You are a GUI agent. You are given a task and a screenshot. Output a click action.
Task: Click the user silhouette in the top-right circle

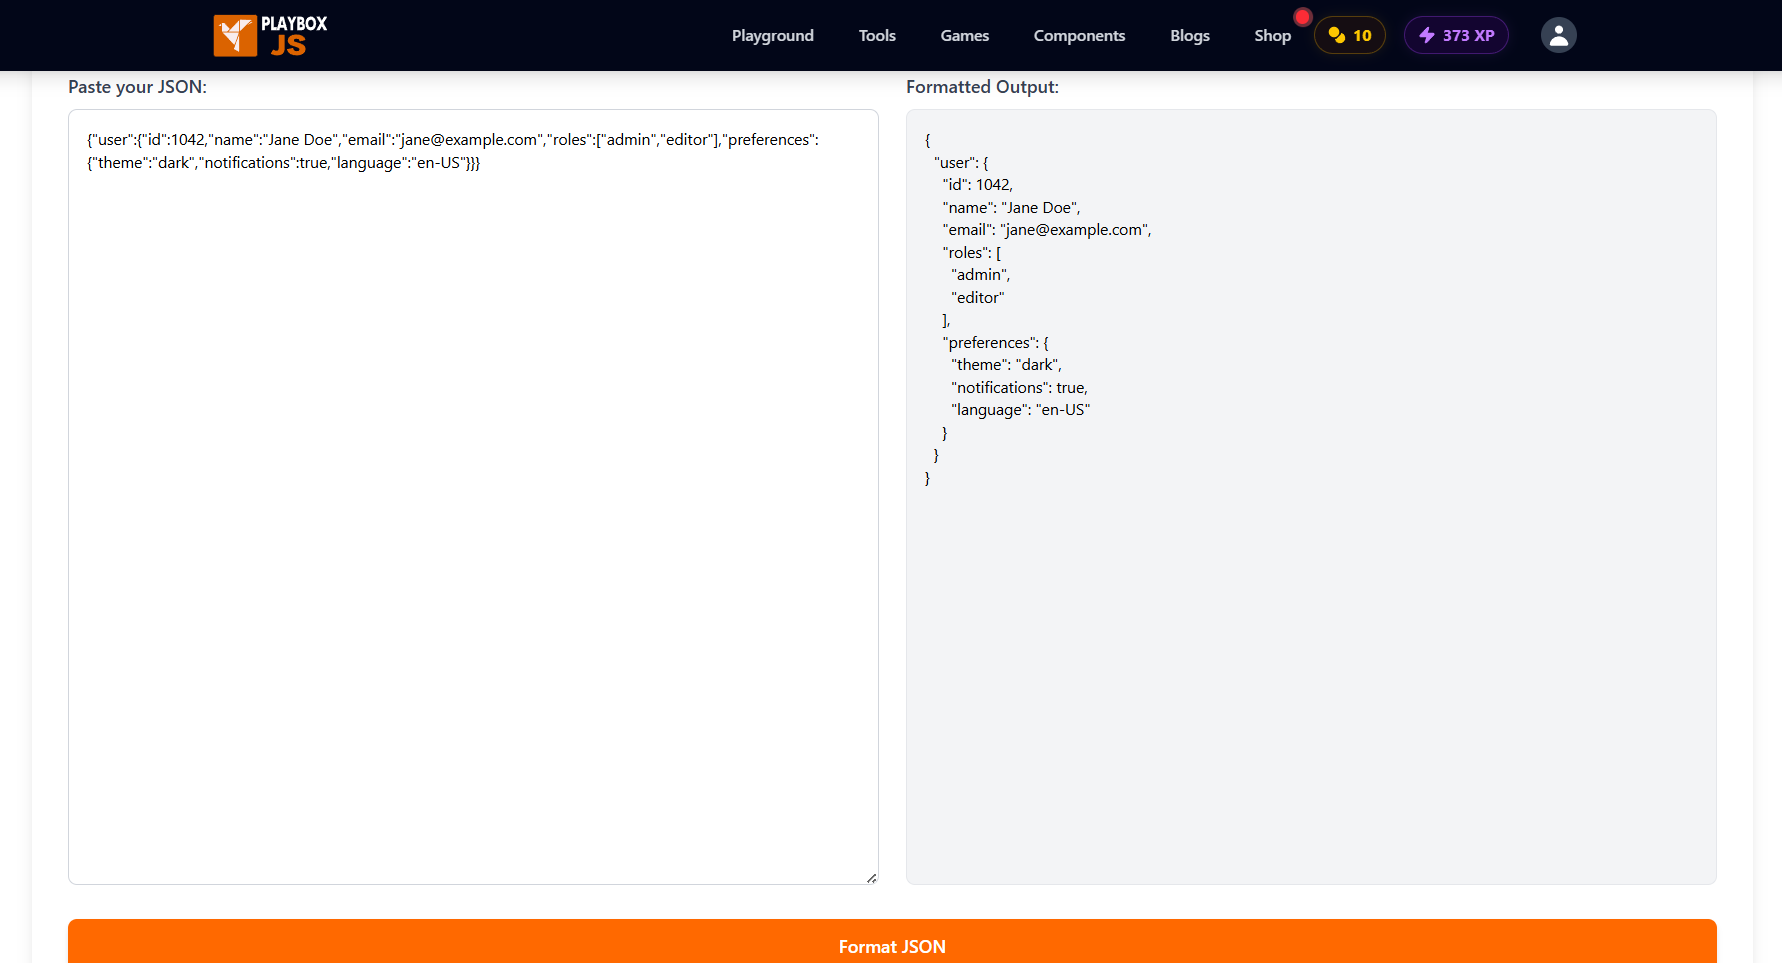point(1558,34)
